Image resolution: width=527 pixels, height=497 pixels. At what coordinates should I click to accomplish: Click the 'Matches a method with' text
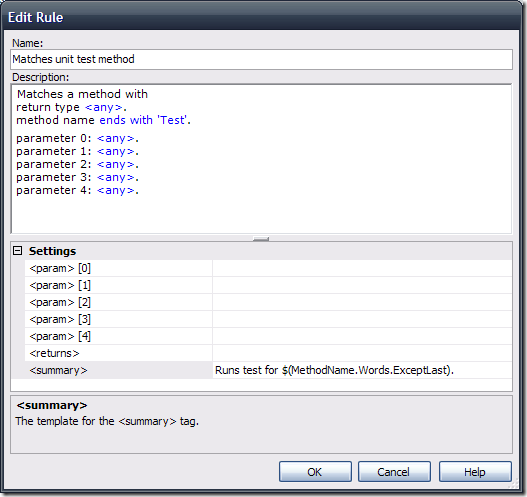tap(82, 94)
